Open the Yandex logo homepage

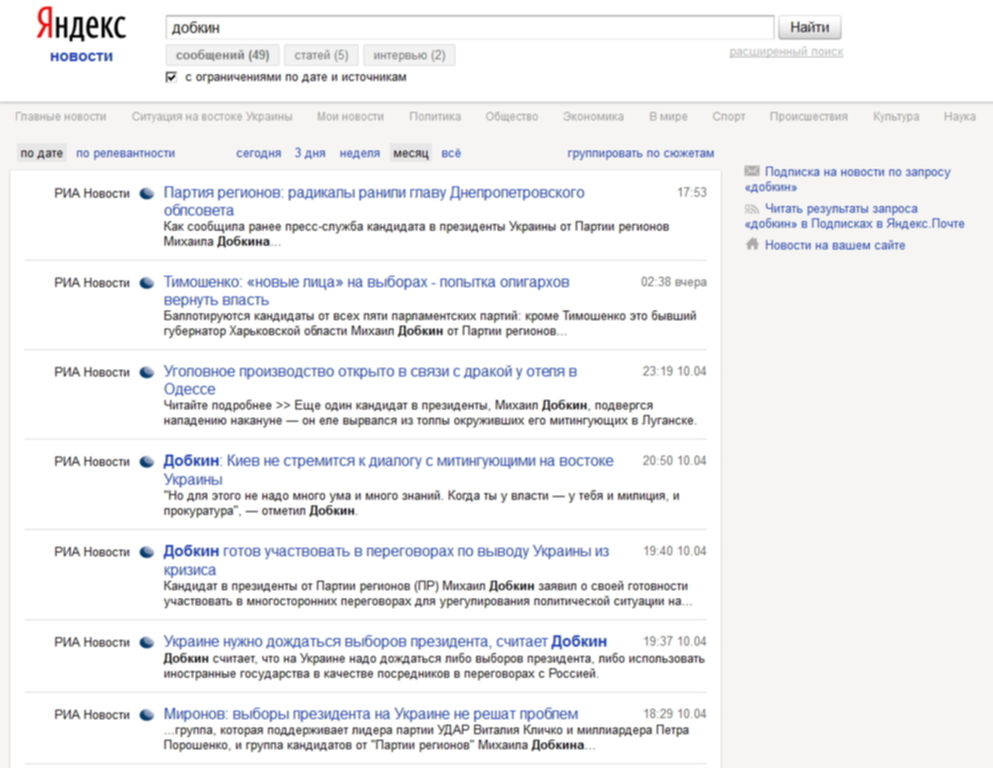(x=81, y=25)
